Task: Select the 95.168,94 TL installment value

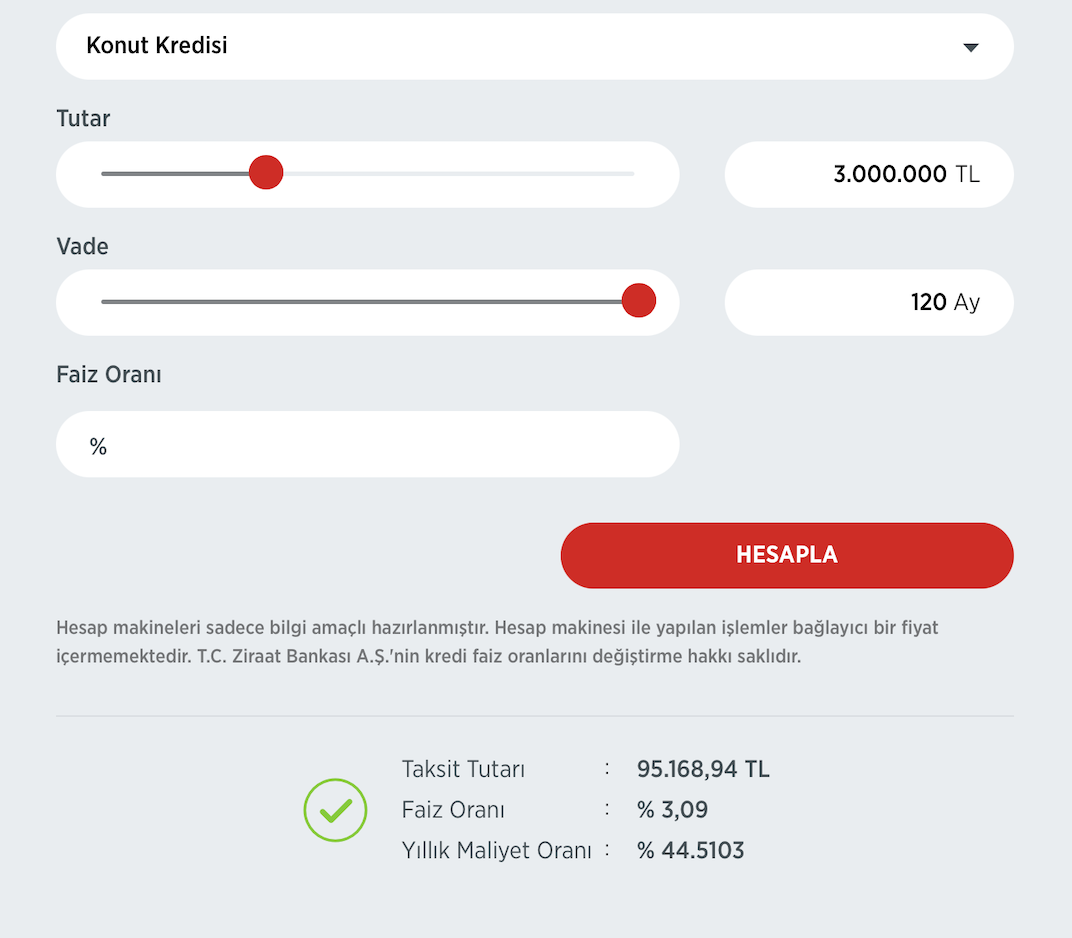Action: tap(703, 769)
